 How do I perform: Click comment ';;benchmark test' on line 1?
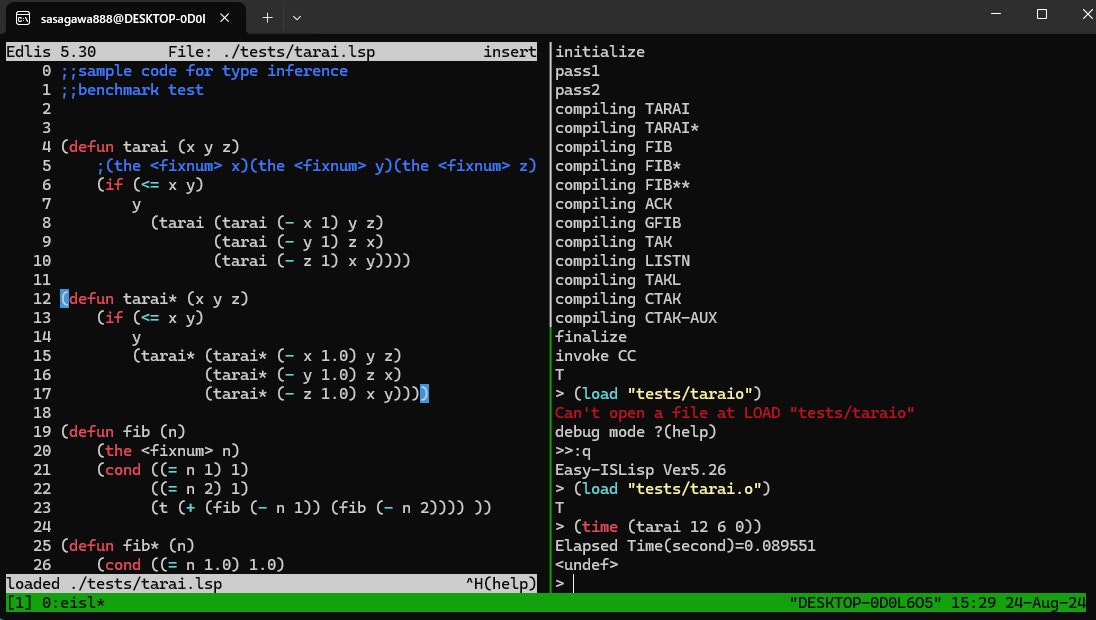(132, 89)
